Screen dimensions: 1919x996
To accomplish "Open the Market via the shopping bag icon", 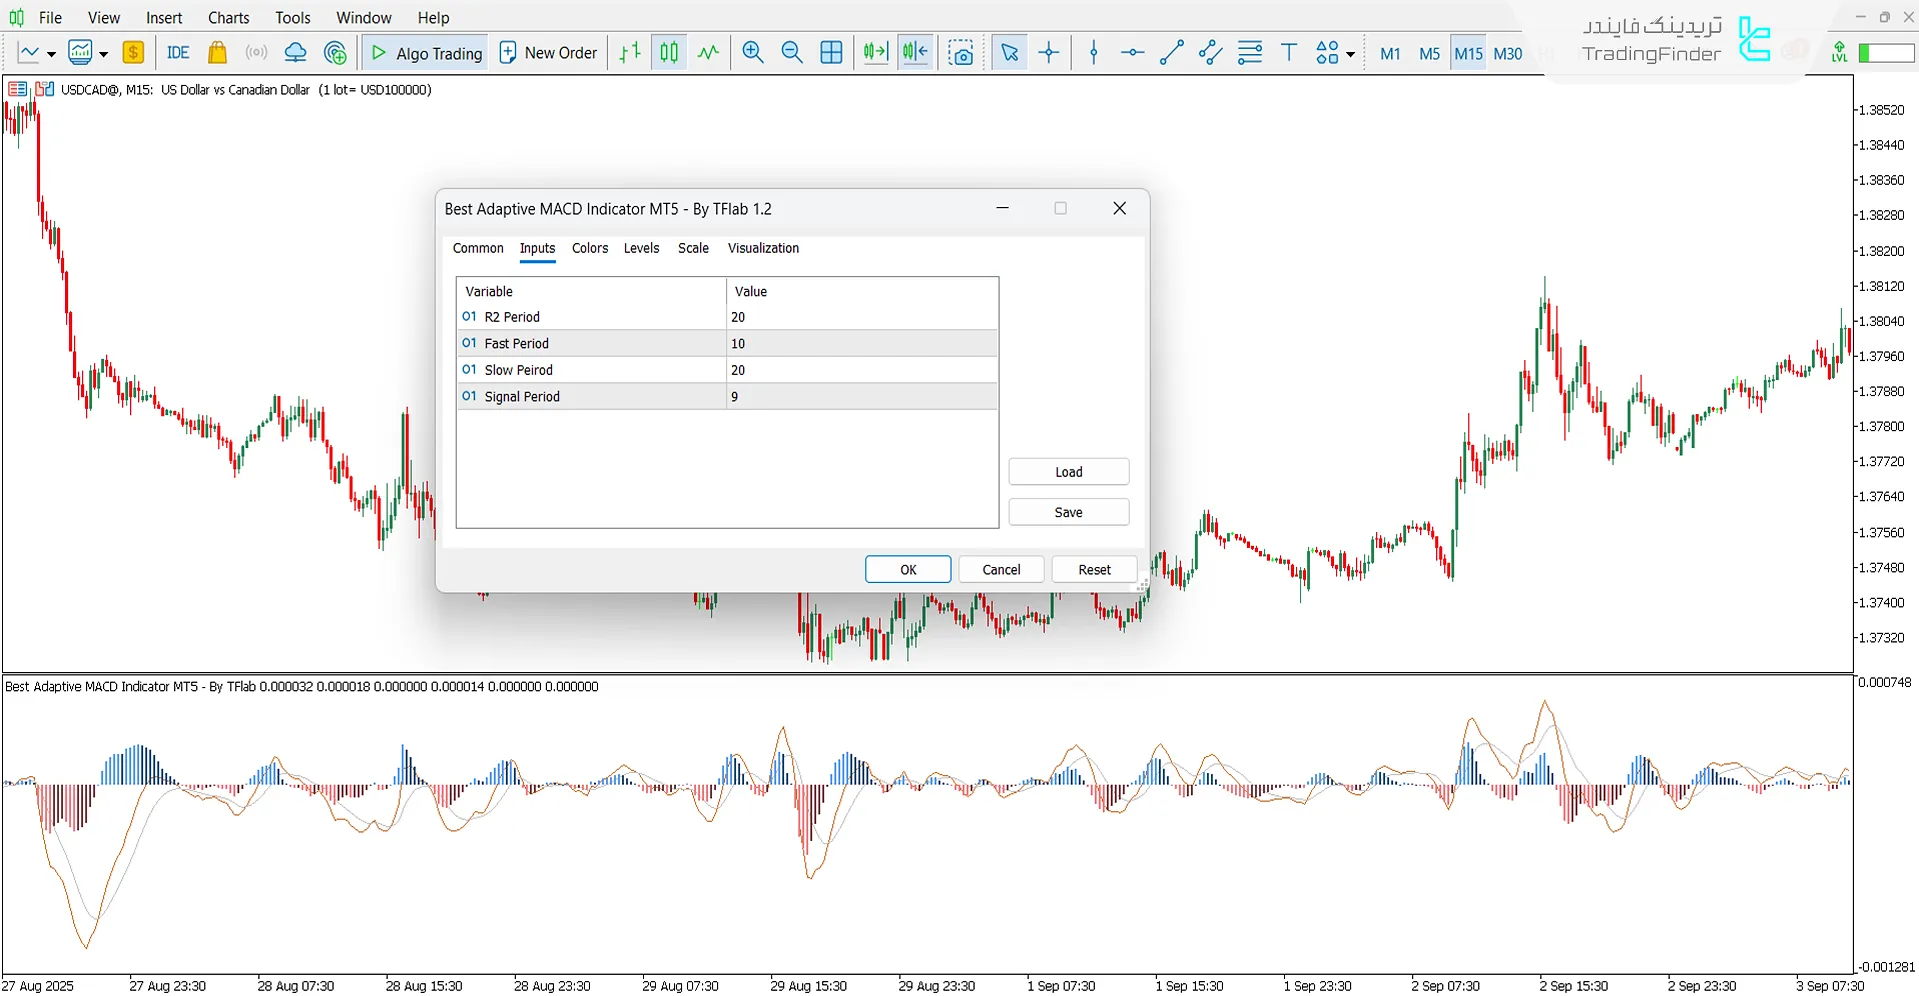I will pos(217,52).
